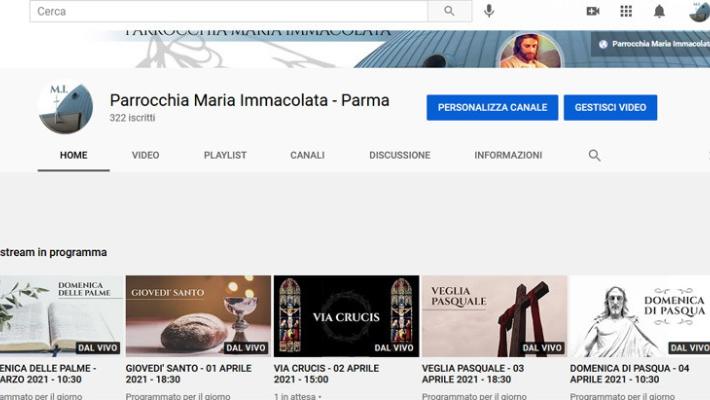Viewport: 710px width, 400px height.
Task: Open the Veglia Pasquale video thumbnail
Action: tap(494, 316)
